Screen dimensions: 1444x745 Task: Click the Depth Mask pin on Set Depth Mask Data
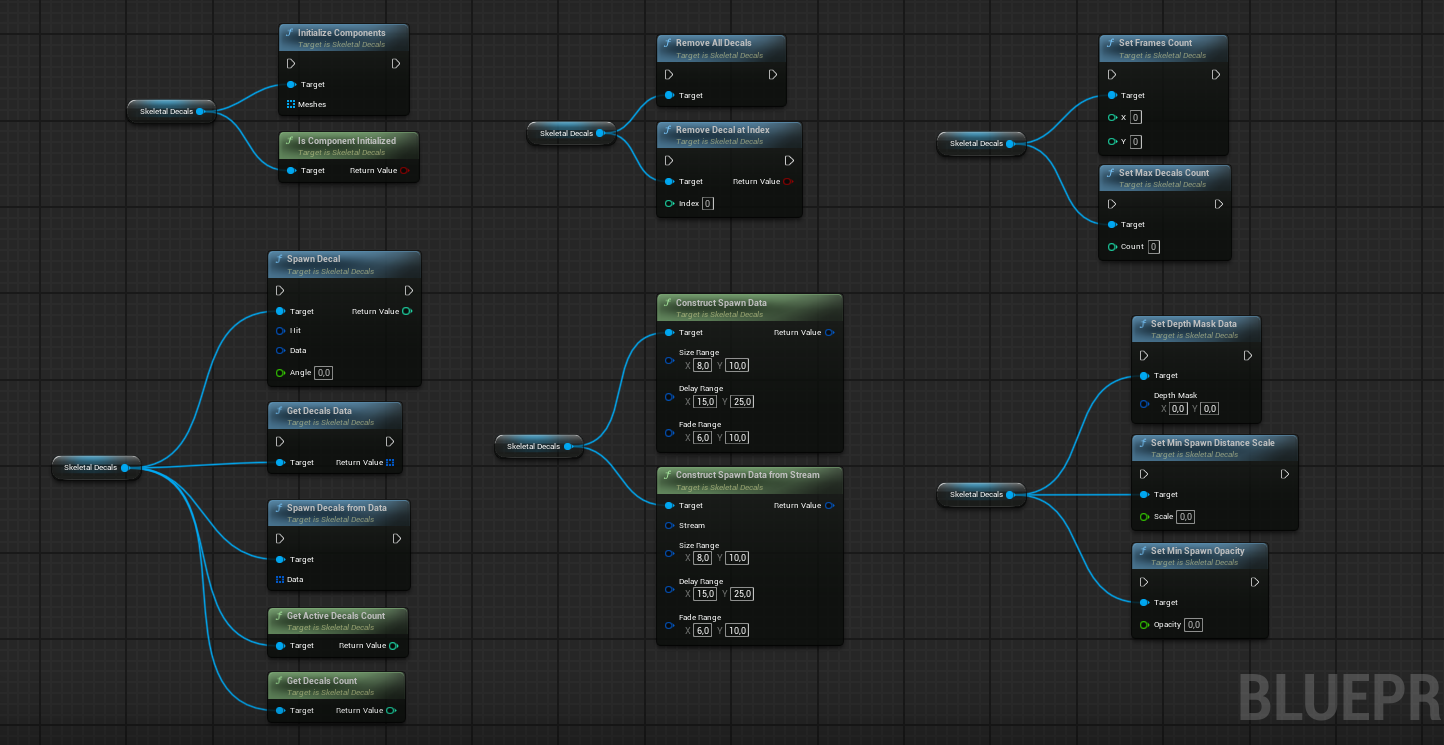click(x=1144, y=404)
